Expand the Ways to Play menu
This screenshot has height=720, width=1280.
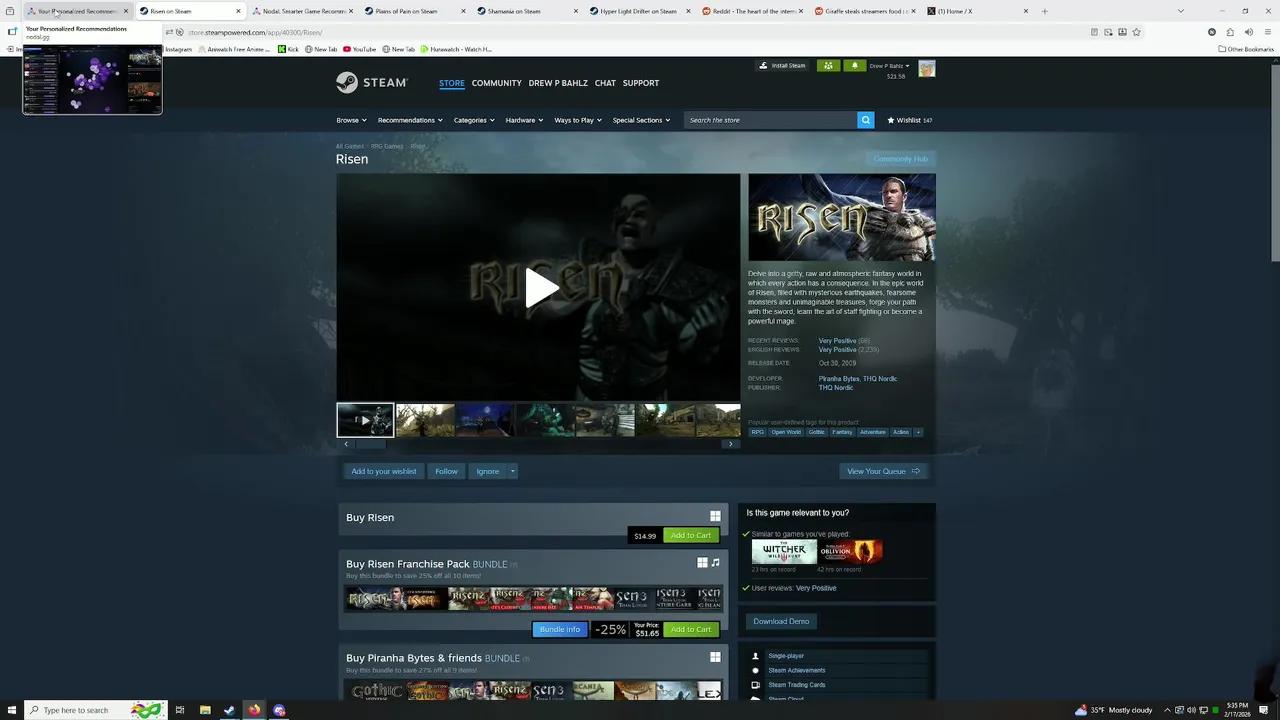[578, 120]
